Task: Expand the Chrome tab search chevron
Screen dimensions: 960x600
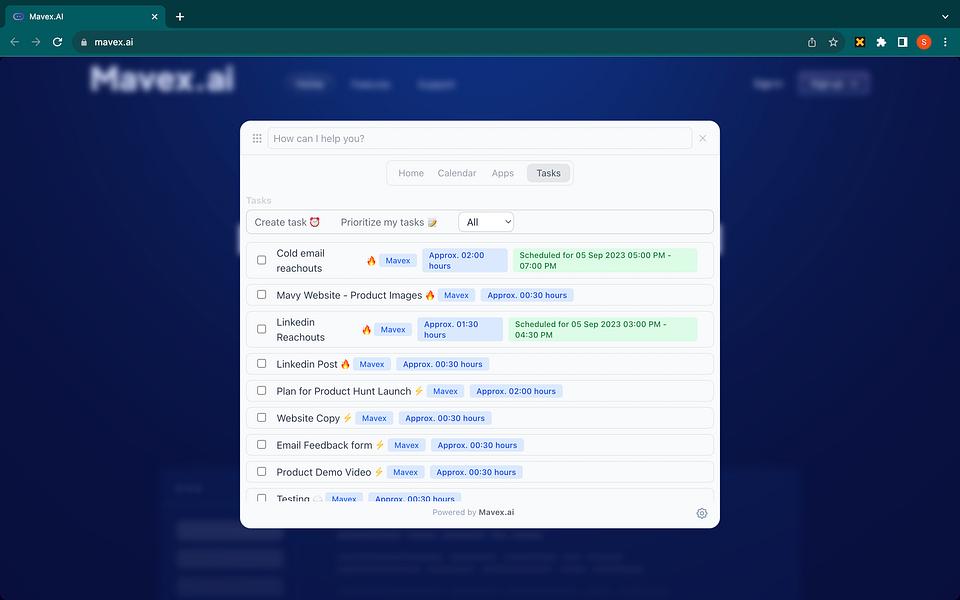Action: click(x=945, y=17)
